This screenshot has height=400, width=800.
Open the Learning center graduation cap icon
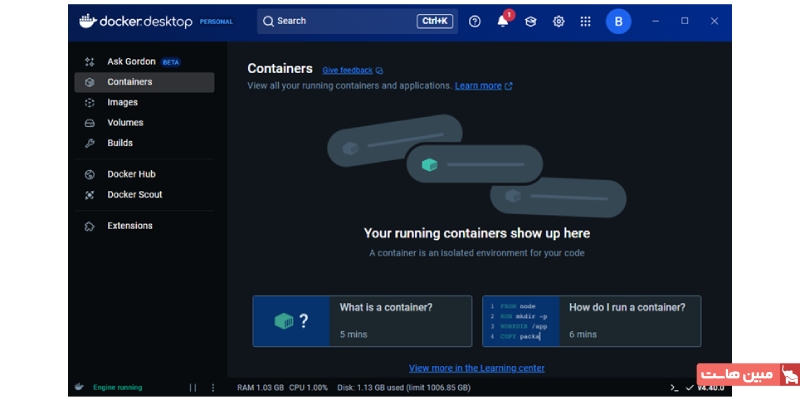point(531,21)
